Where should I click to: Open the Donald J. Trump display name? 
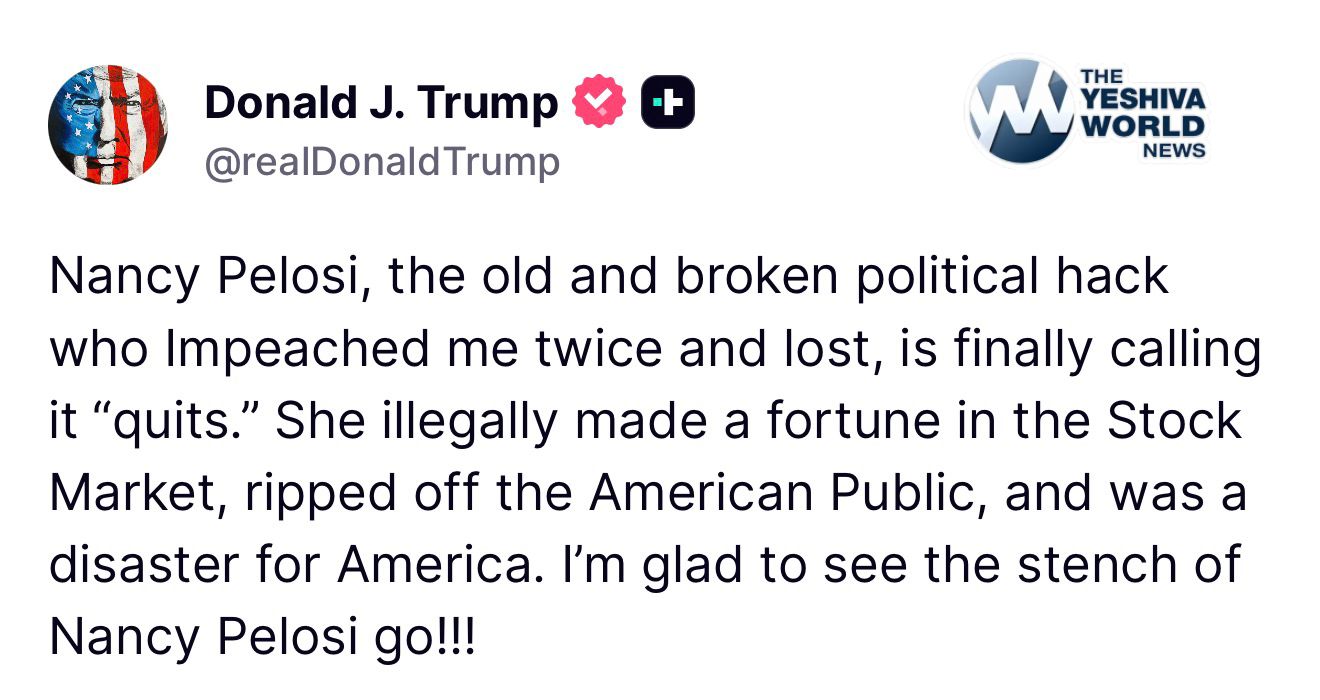point(381,103)
